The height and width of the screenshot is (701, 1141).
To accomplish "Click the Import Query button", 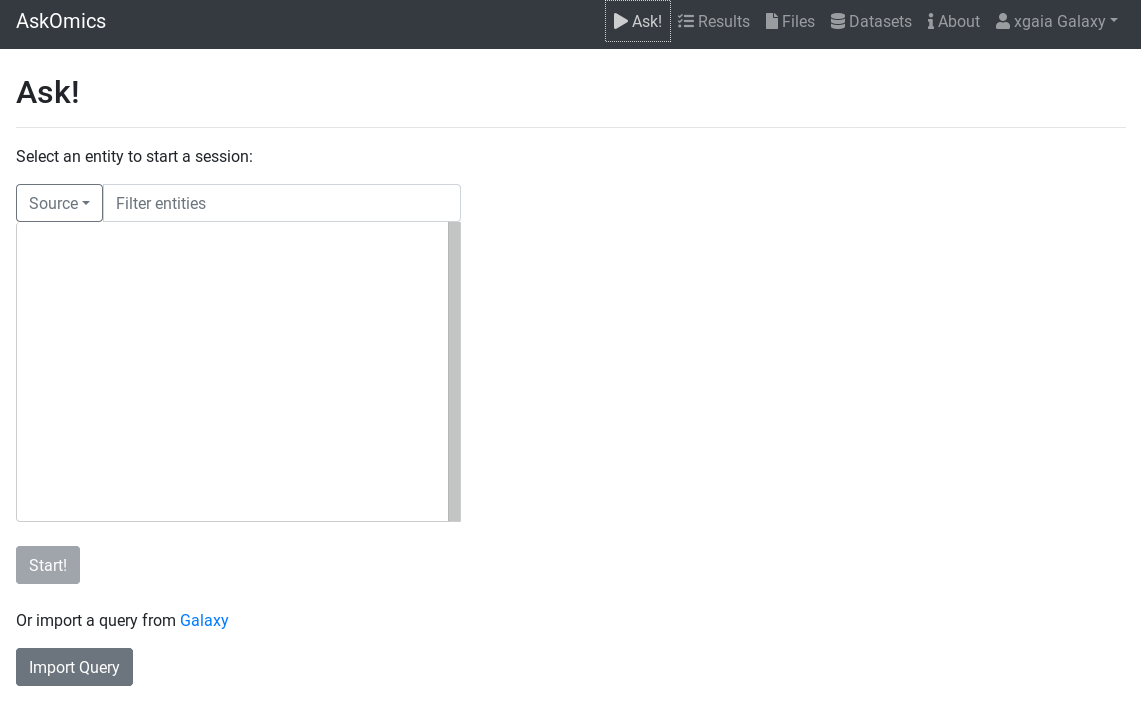I will pos(74,667).
